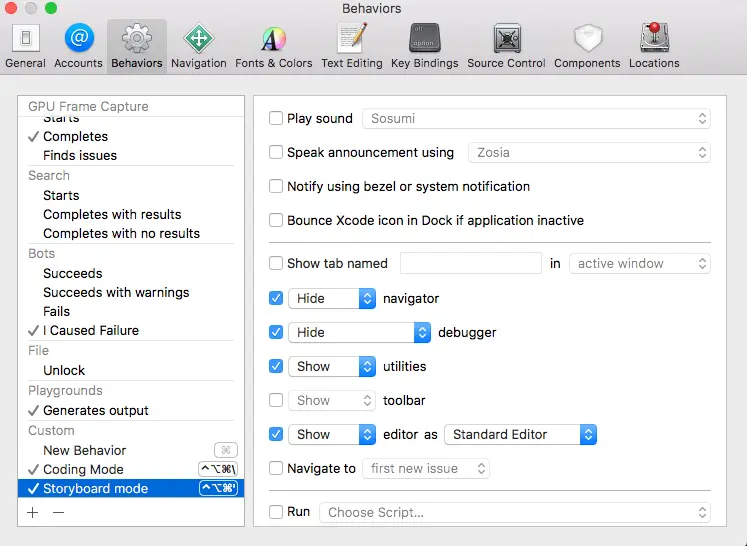Enable Speak announcement using checkbox
747x546 pixels.
[276, 152]
